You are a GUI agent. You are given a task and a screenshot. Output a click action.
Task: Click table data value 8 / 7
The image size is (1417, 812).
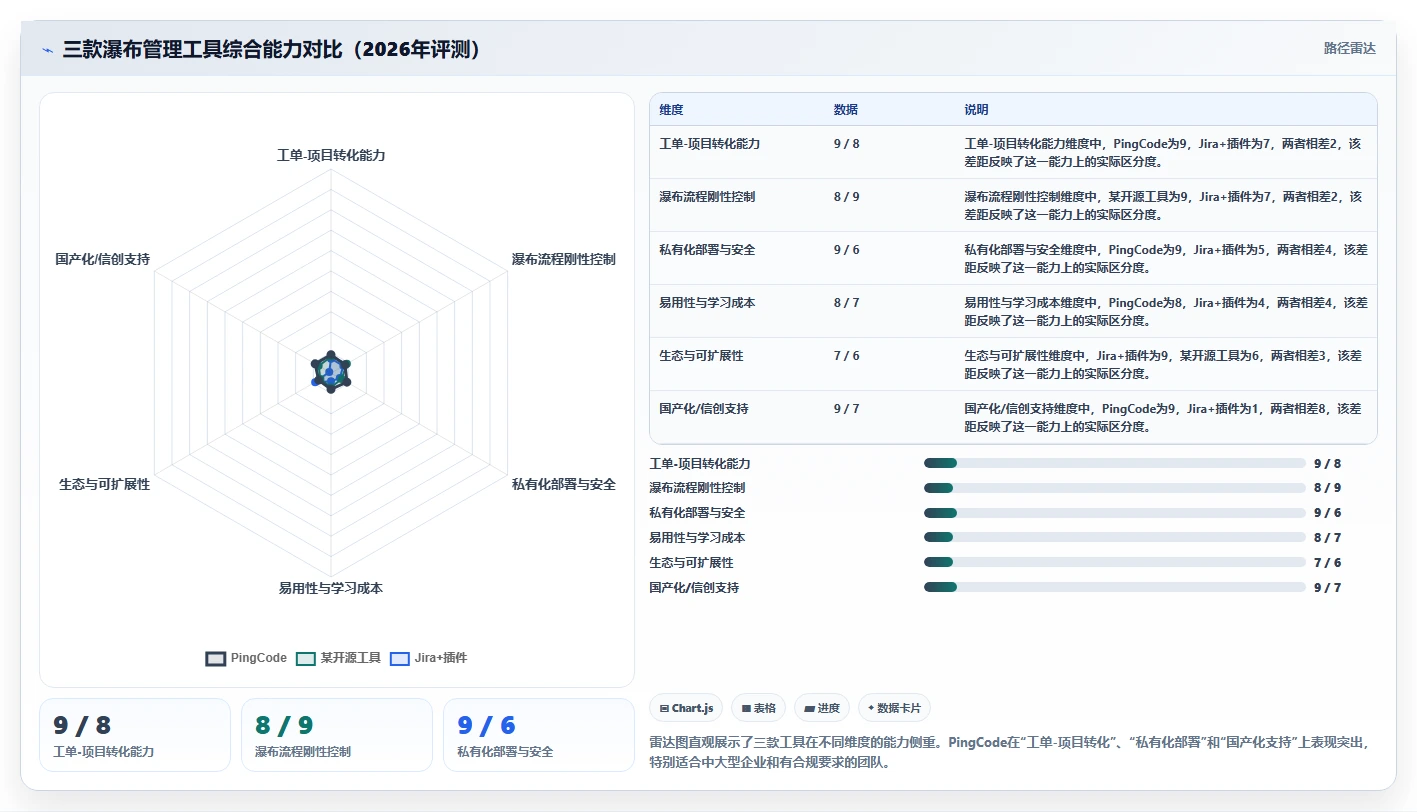click(x=846, y=302)
